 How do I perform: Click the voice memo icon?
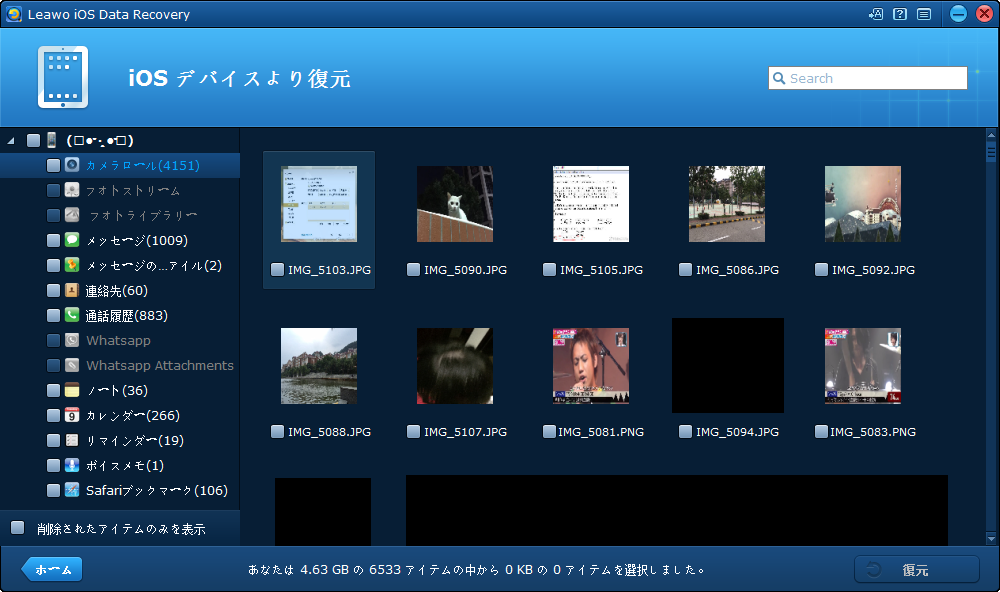click(x=72, y=465)
